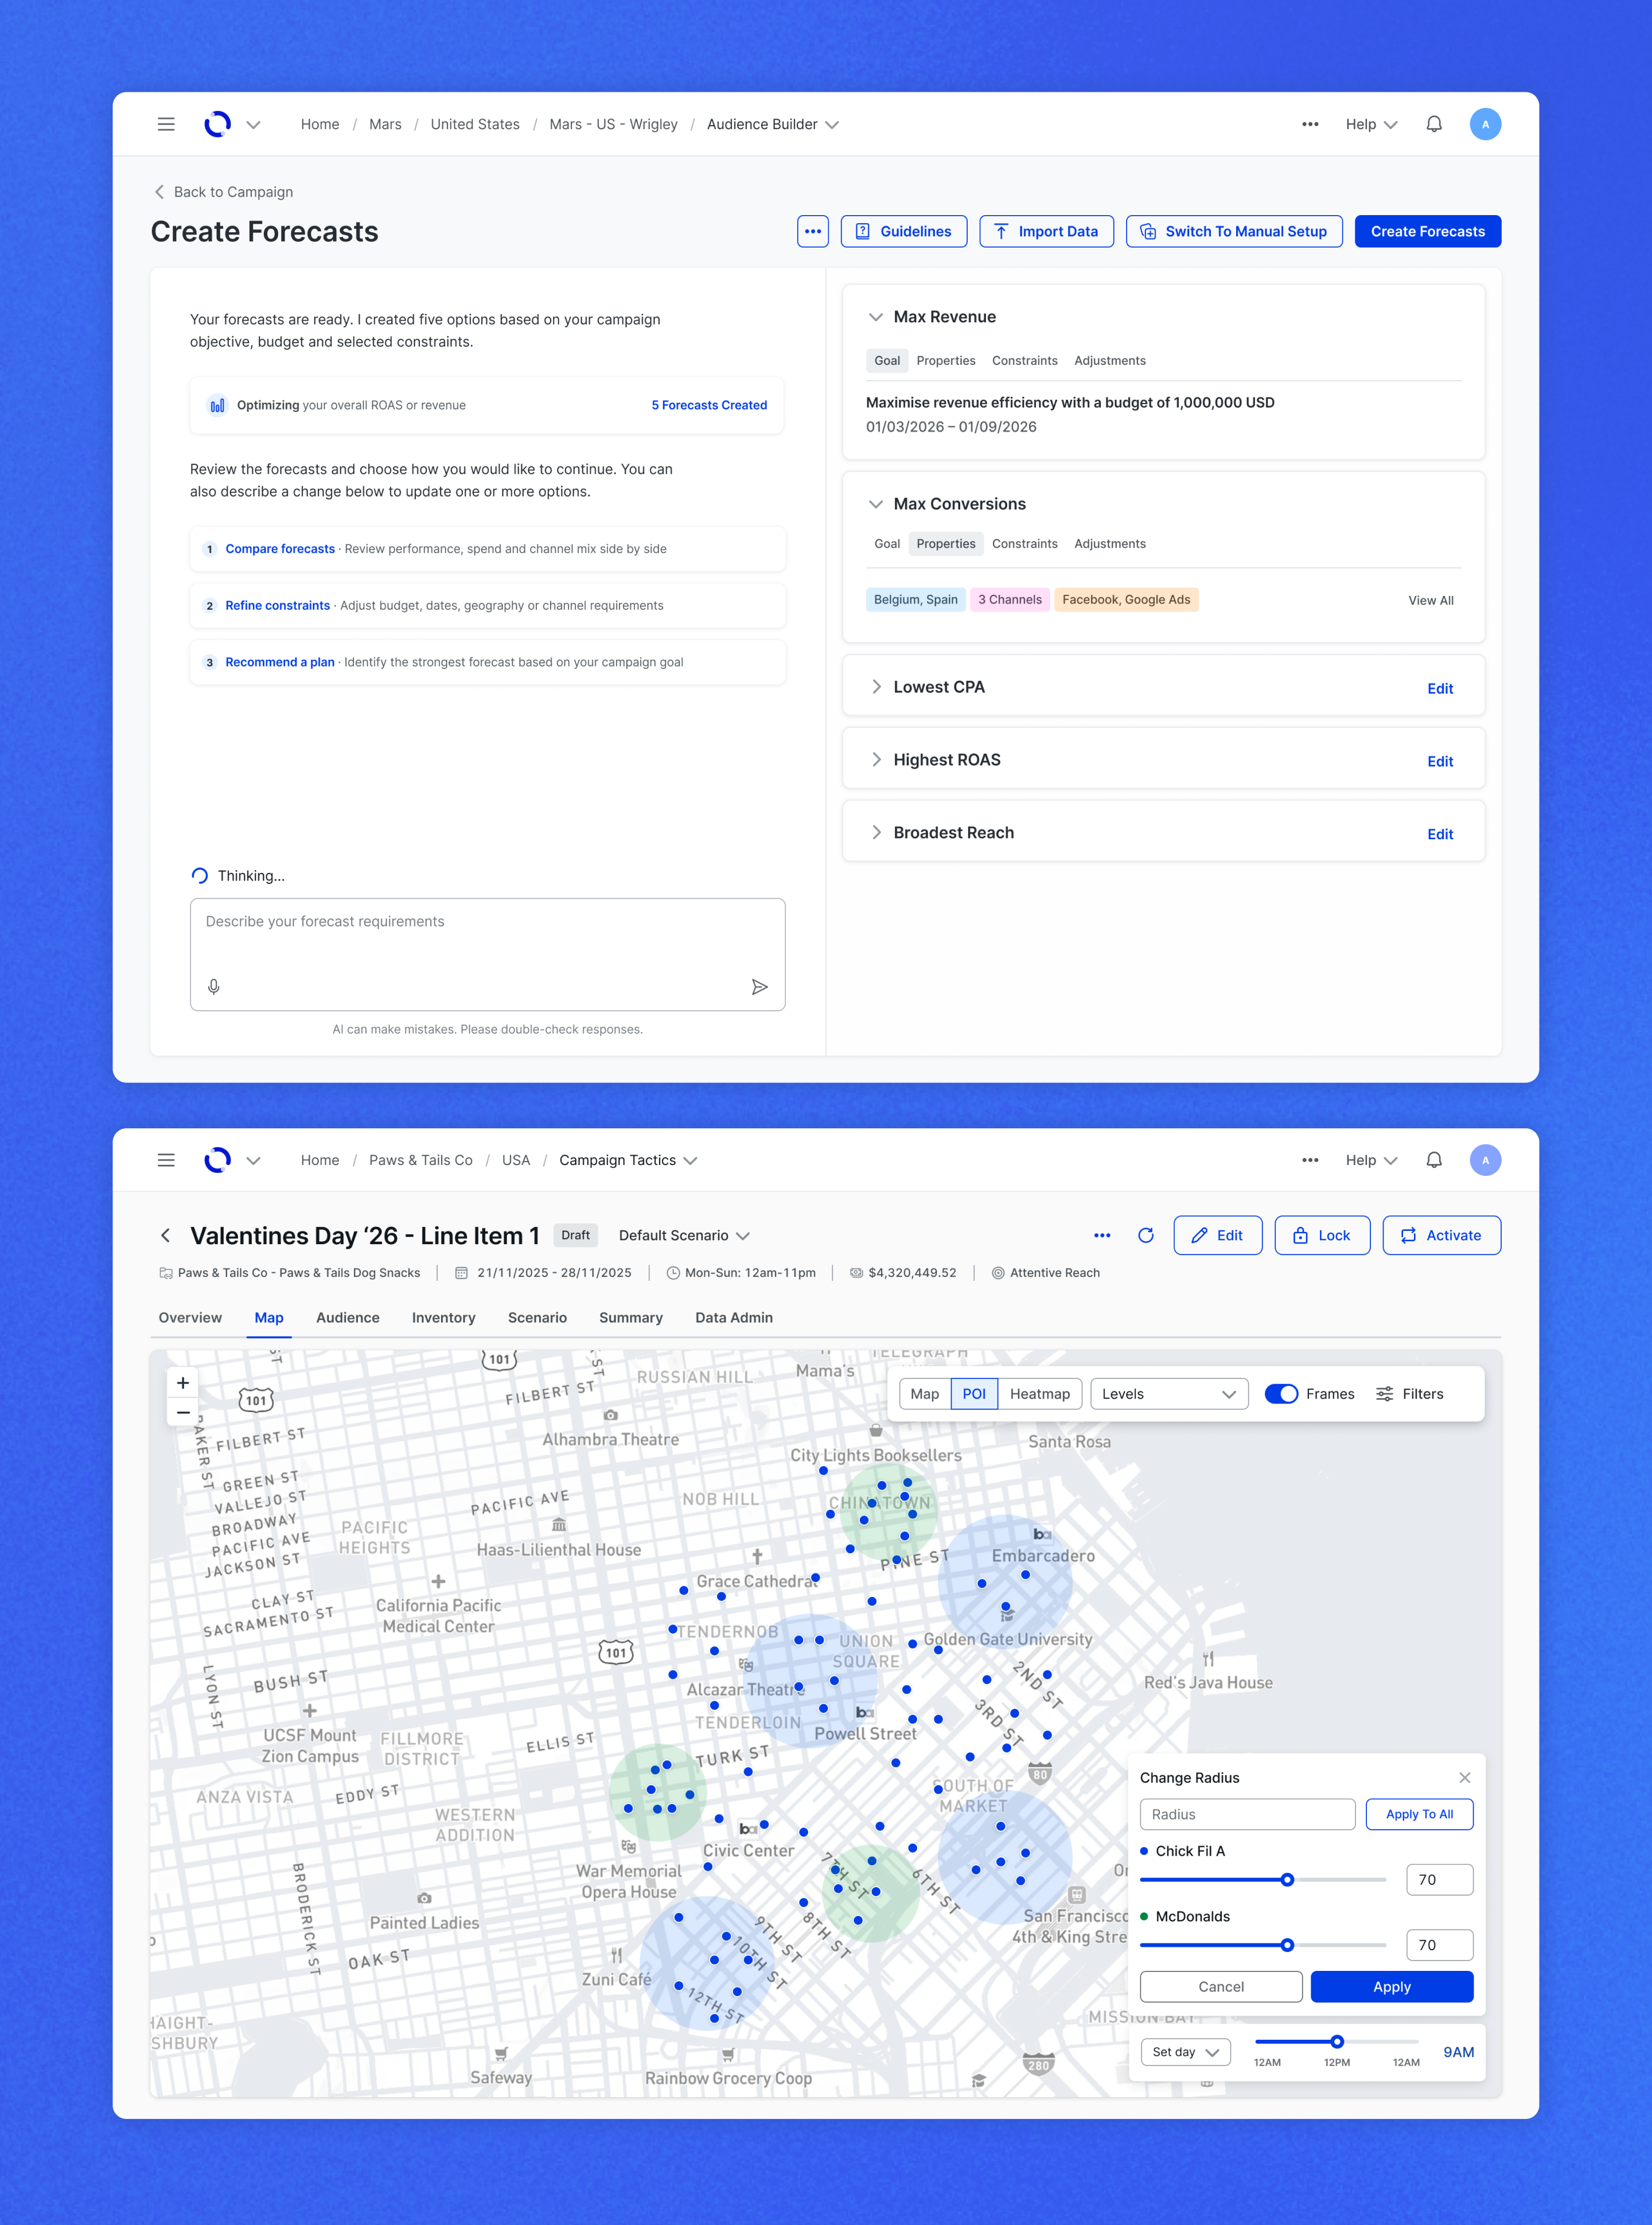
Task: Click the ellipsis button beside Guidelines
Action: (813, 231)
